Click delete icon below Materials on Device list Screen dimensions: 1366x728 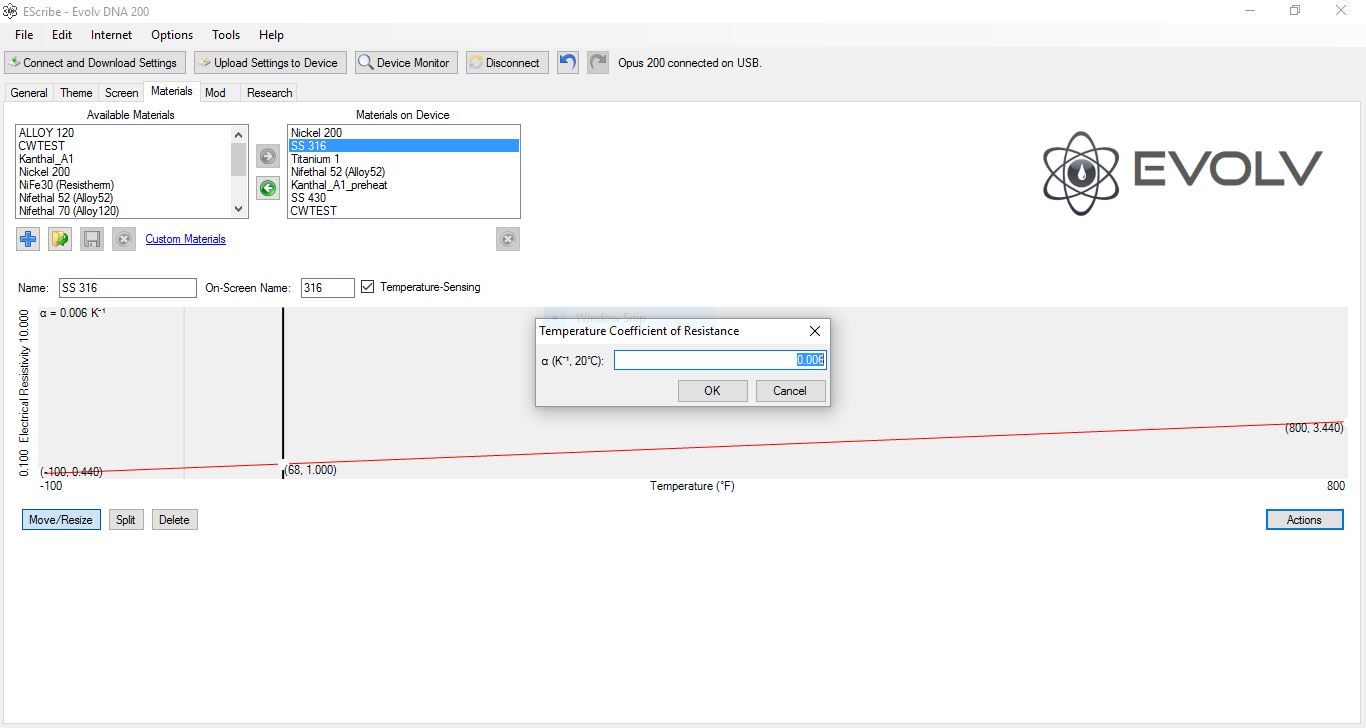[x=508, y=239]
